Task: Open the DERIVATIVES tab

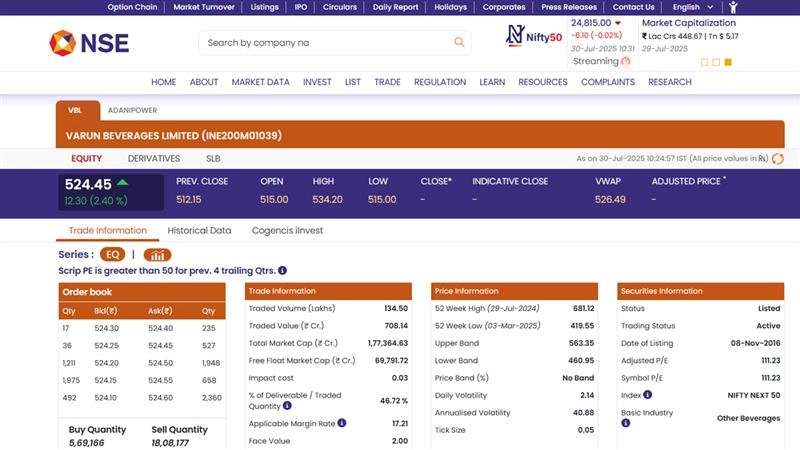Action: click(154, 158)
